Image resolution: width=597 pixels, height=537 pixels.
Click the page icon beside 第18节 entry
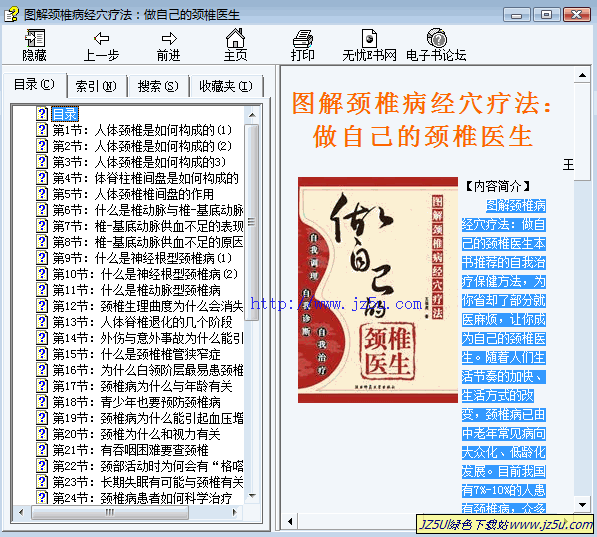42,402
